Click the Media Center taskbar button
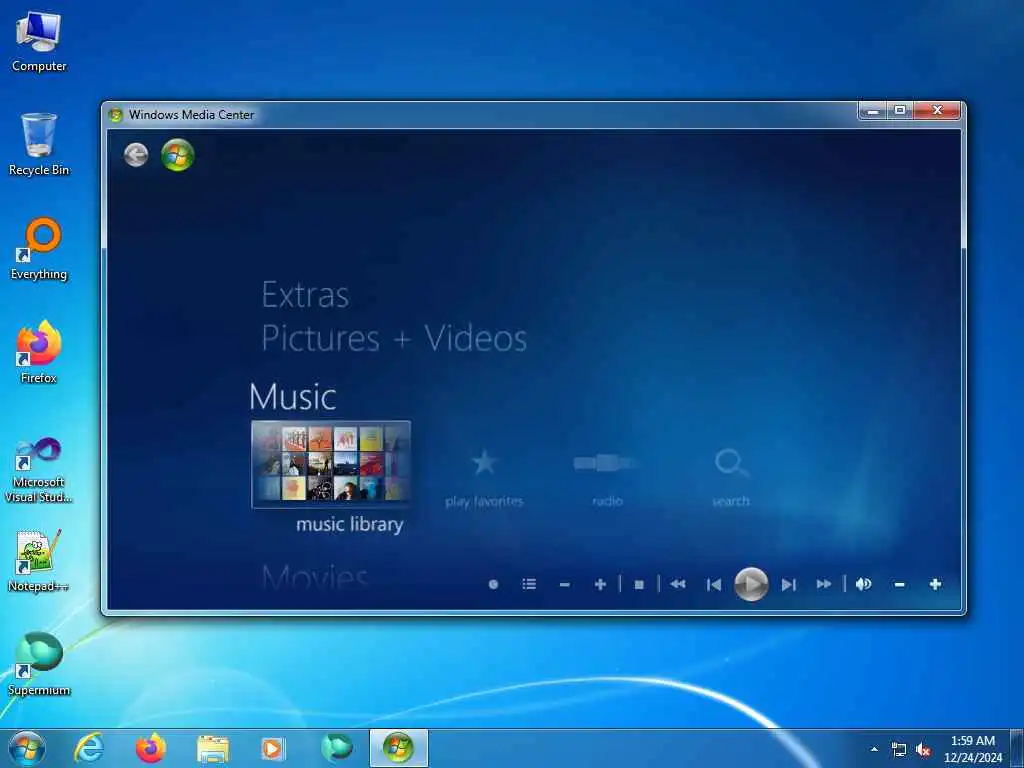Viewport: 1024px width, 768px height. click(x=398, y=748)
